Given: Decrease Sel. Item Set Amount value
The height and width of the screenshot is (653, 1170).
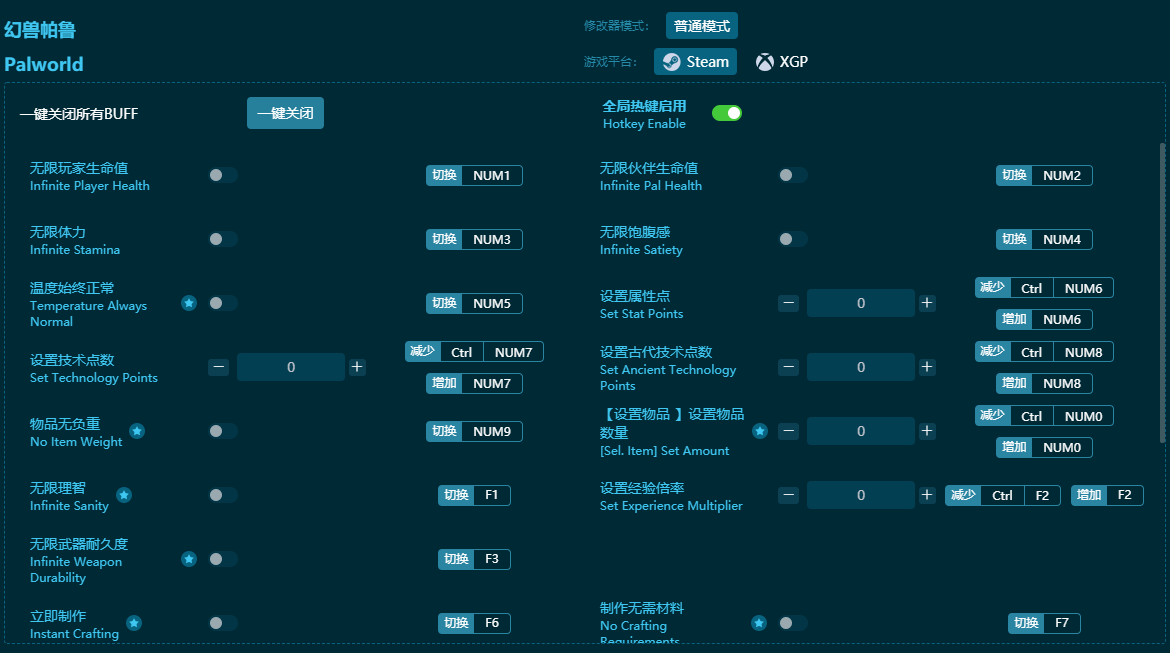Looking at the screenshot, I should 788,431.
